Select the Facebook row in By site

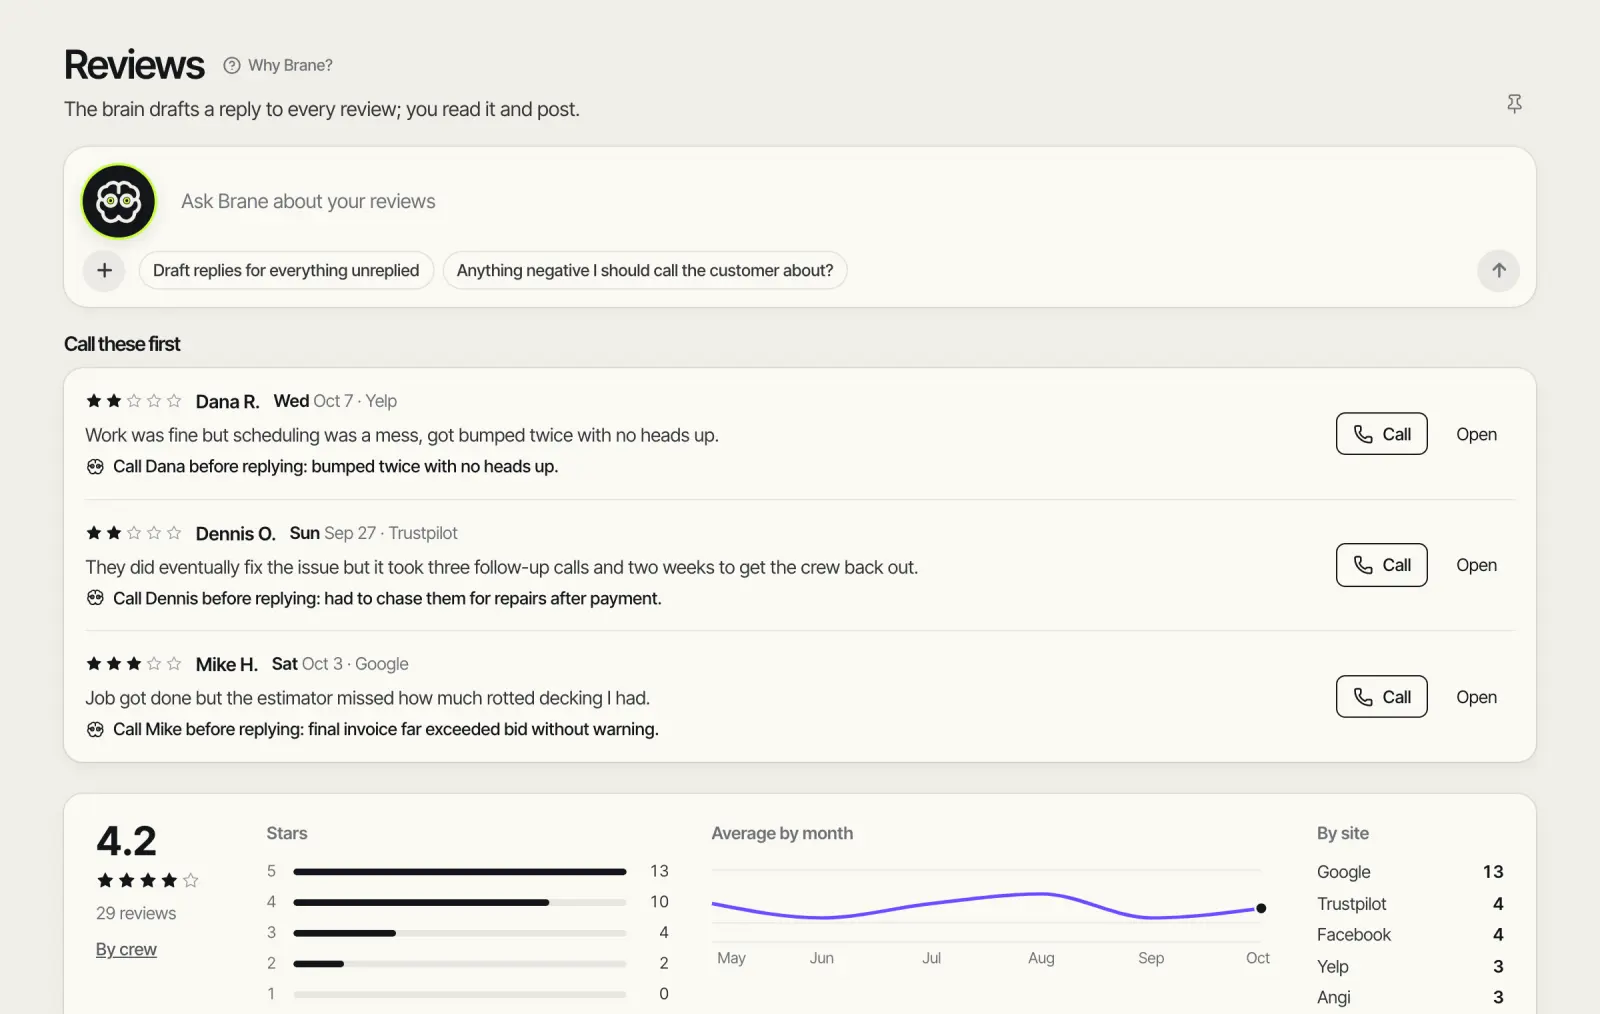click(1410, 935)
